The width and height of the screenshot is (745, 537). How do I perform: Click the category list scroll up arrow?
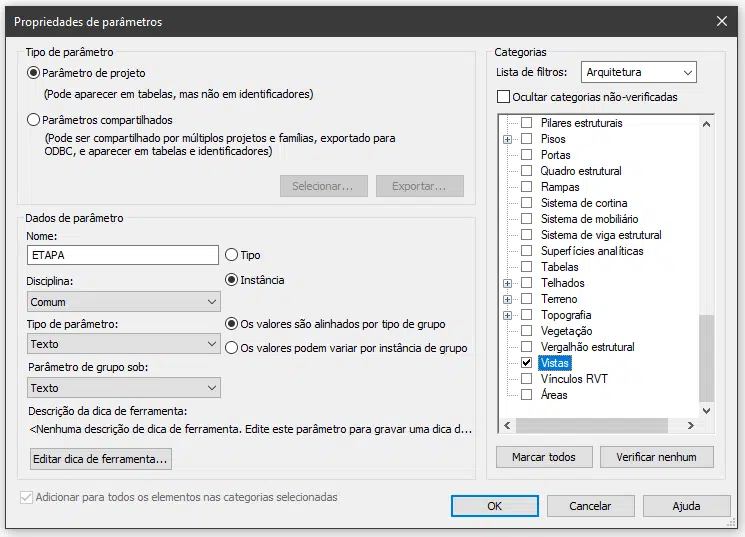coord(707,124)
